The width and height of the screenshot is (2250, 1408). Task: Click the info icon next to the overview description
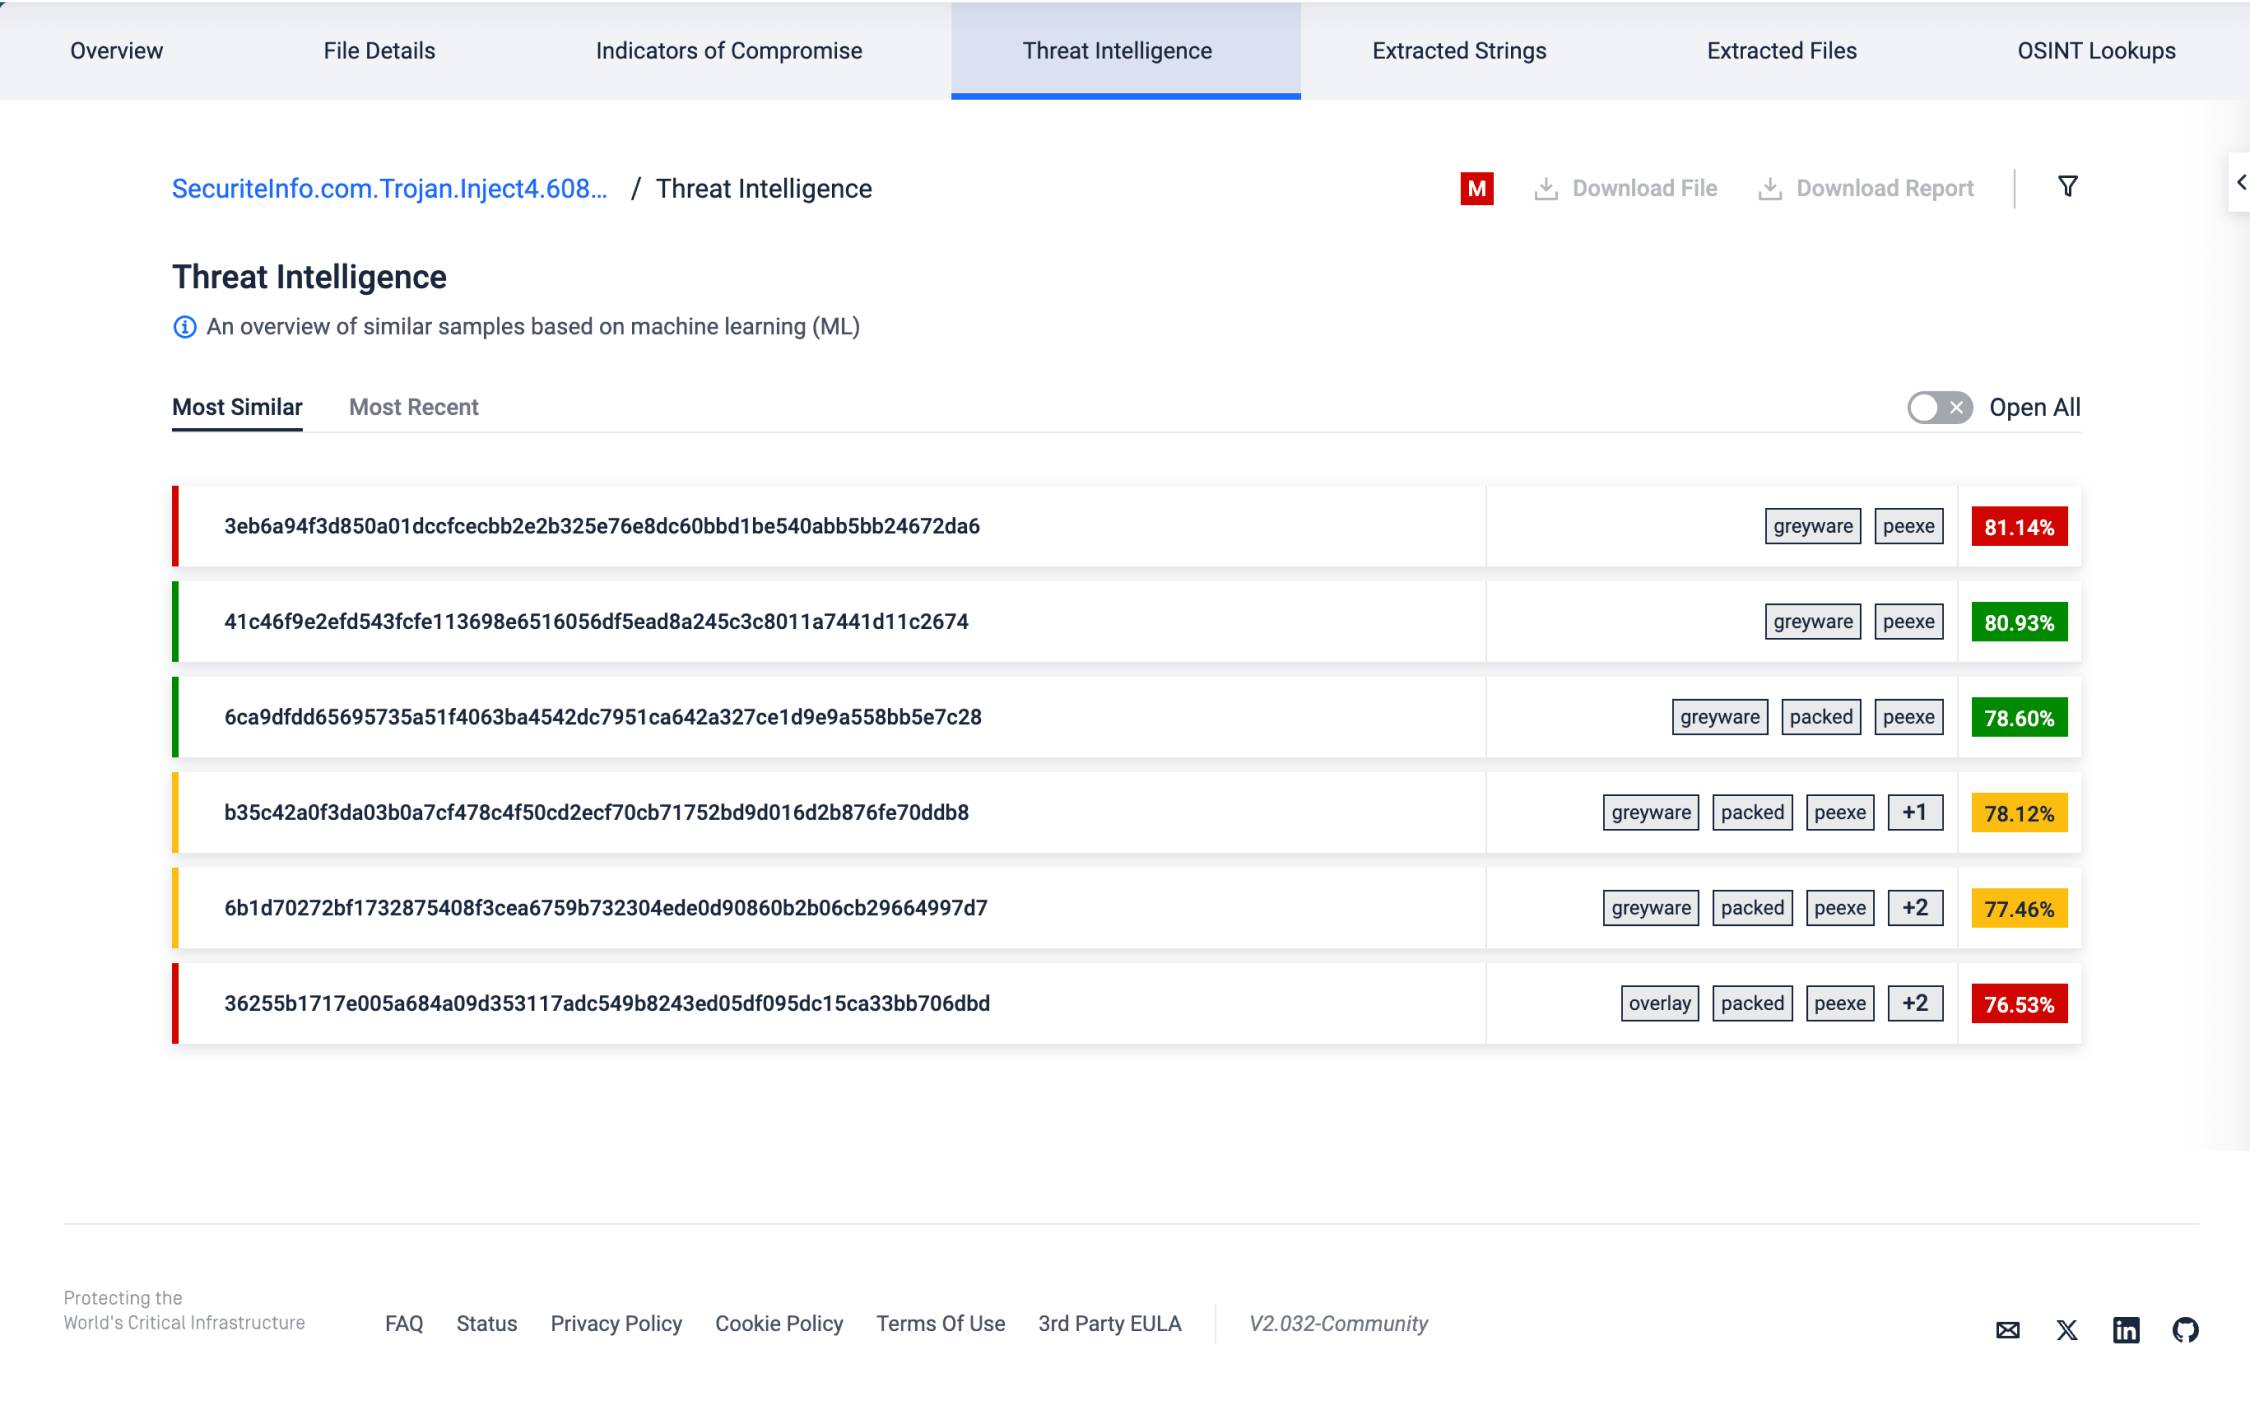pyautogui.click(x=183, y=327)
